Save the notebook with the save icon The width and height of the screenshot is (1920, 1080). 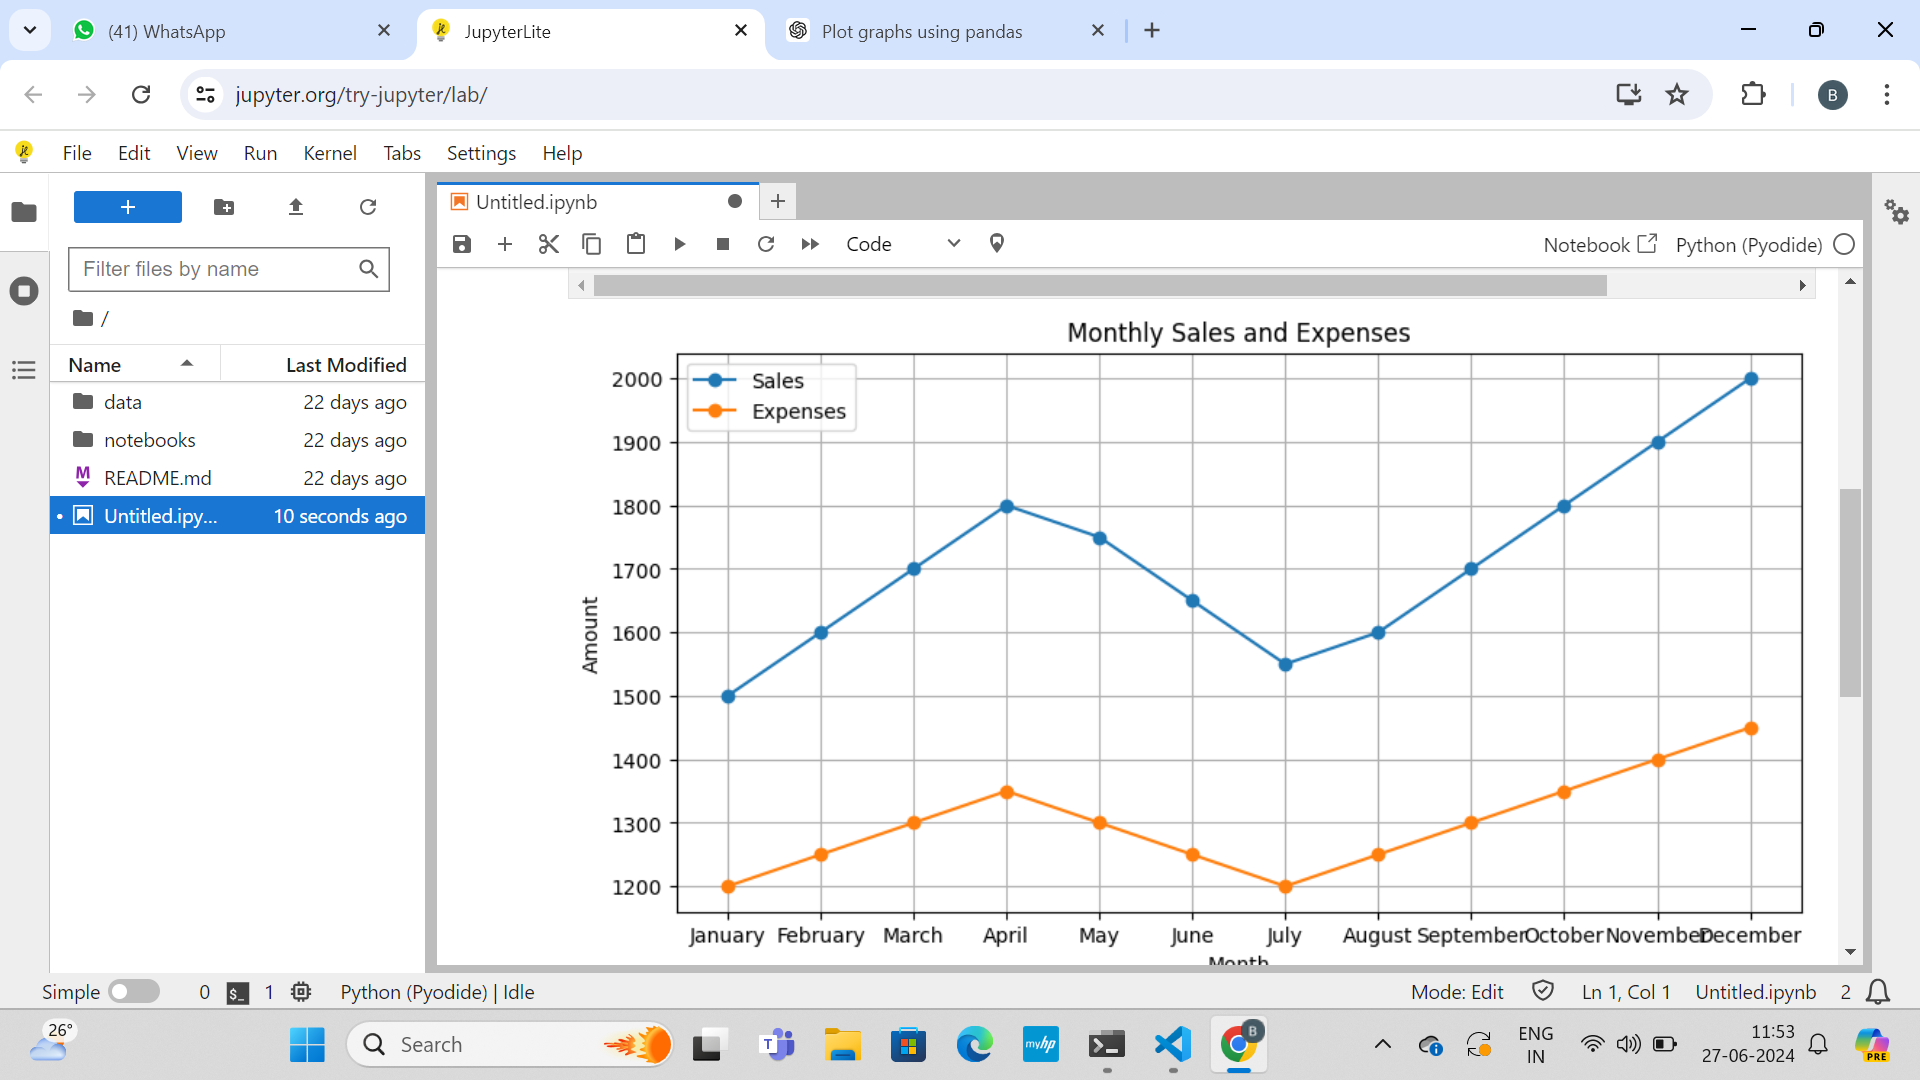[x=461, y=244]
